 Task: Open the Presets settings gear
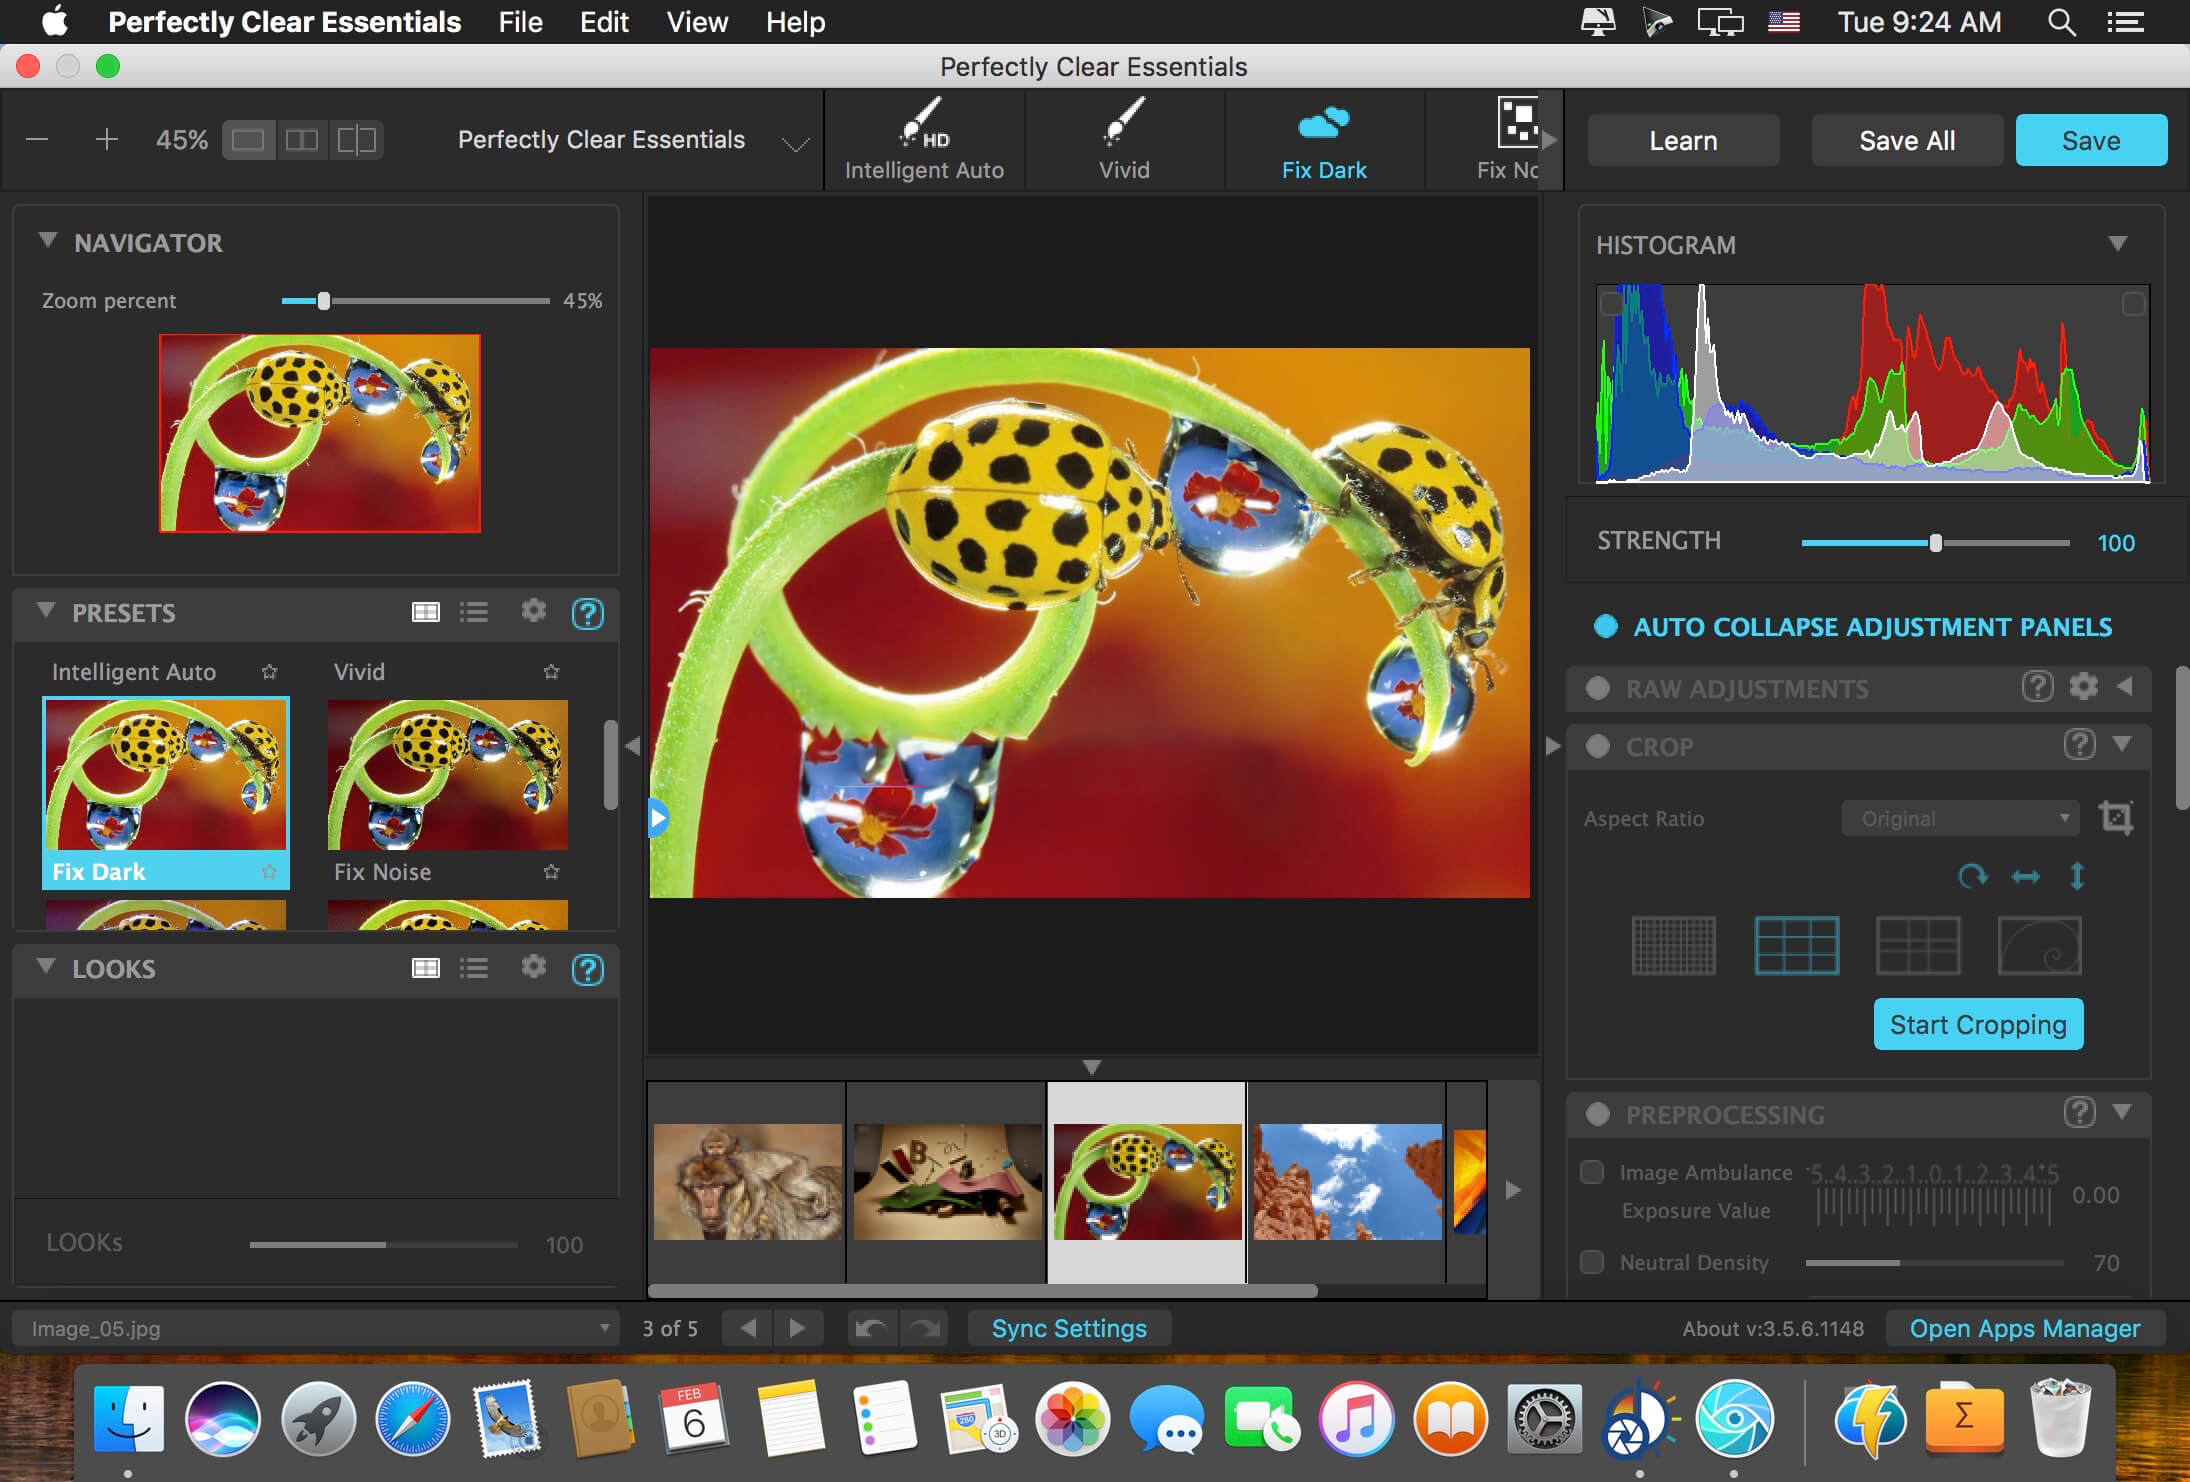534,611
